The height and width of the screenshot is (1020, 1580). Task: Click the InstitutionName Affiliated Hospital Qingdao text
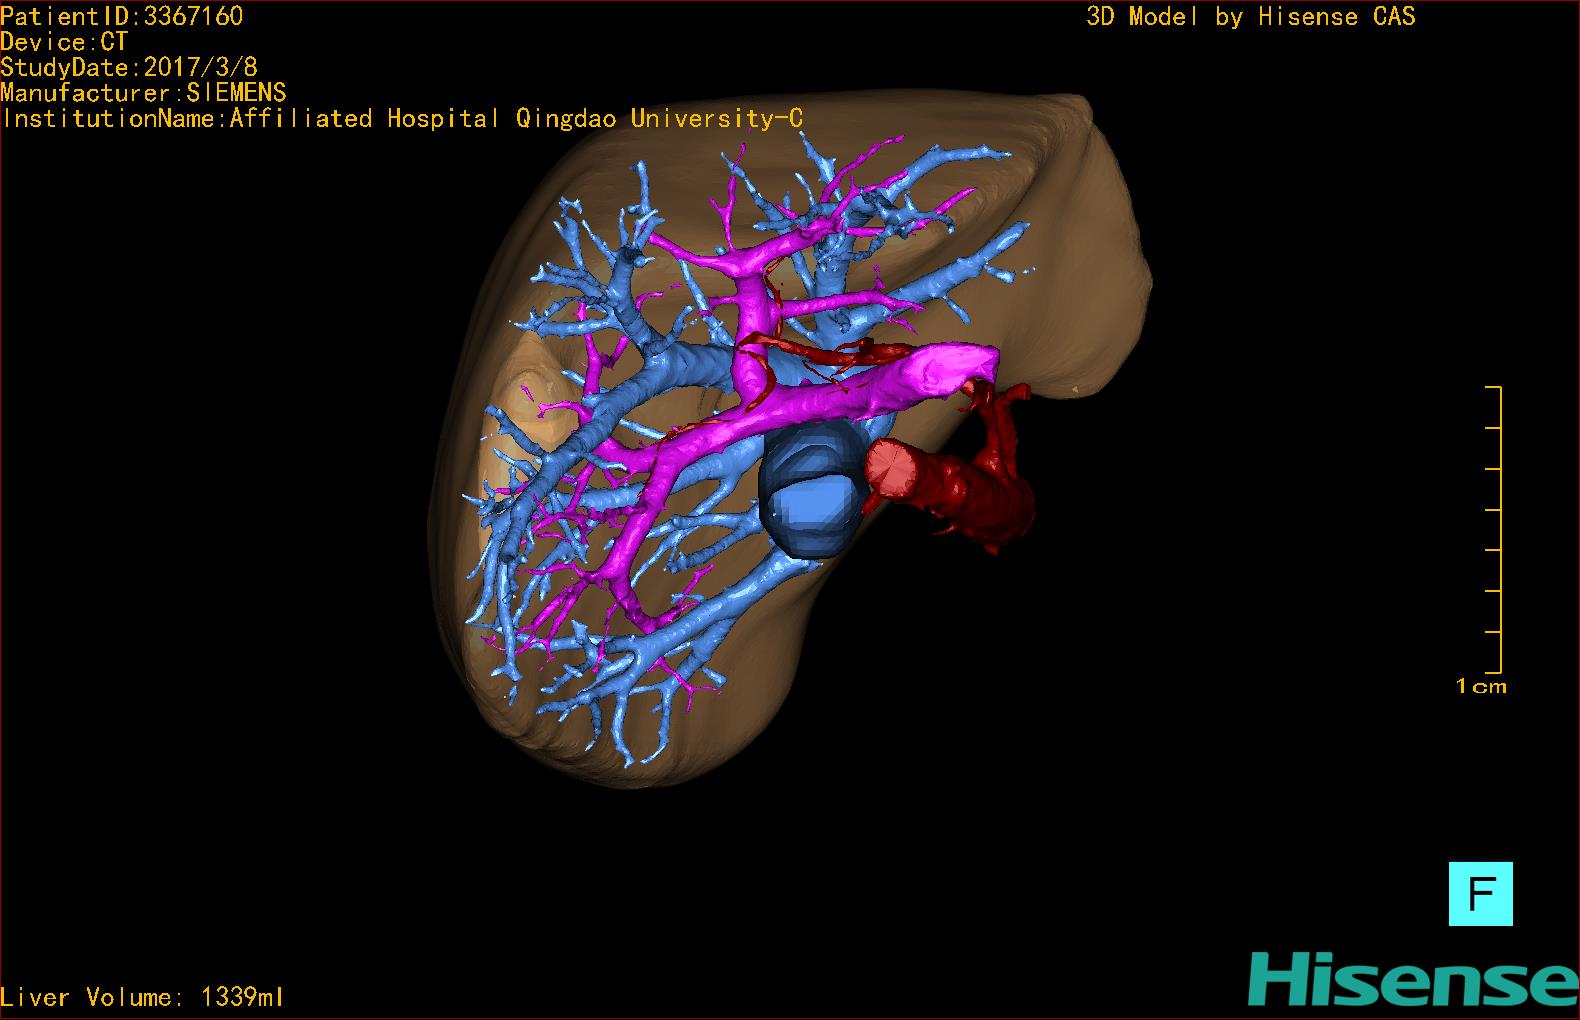pos(402,119)
